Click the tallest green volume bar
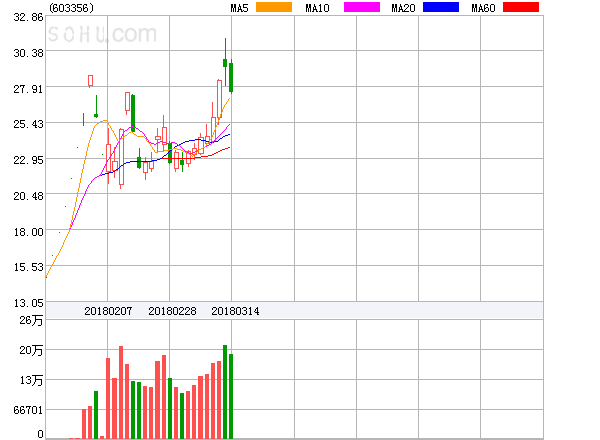The height and width of the screenshot is (440, 600). [225, 392]
